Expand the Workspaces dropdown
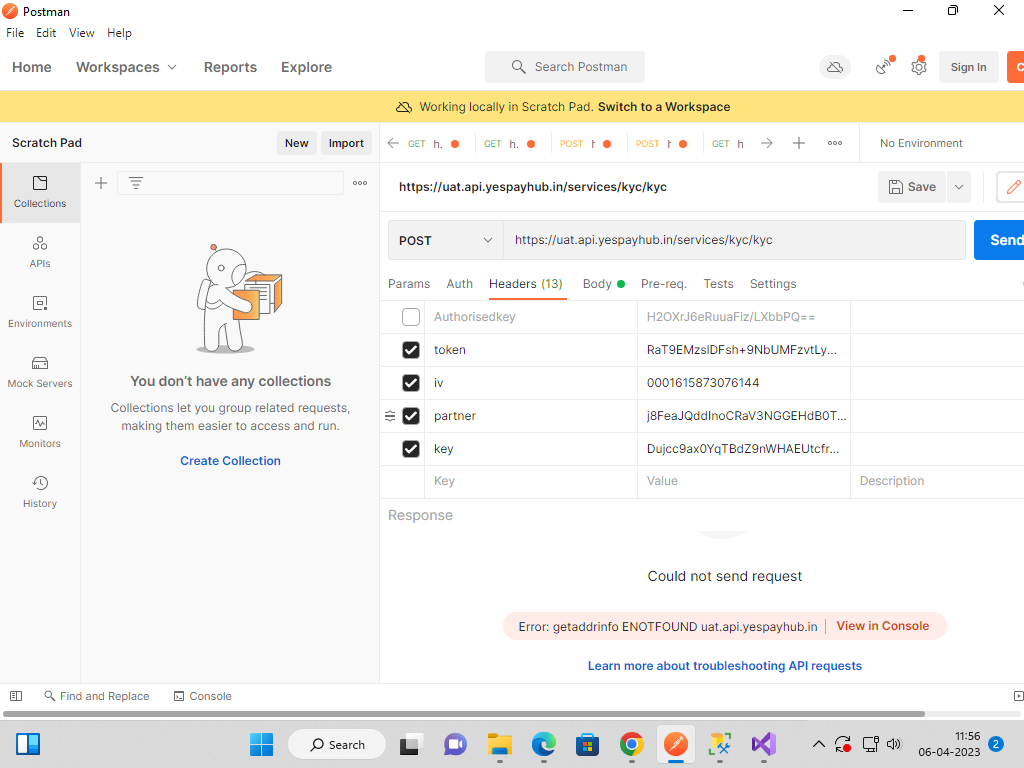This screenshot has width=1024, height=768. [126, 67]
